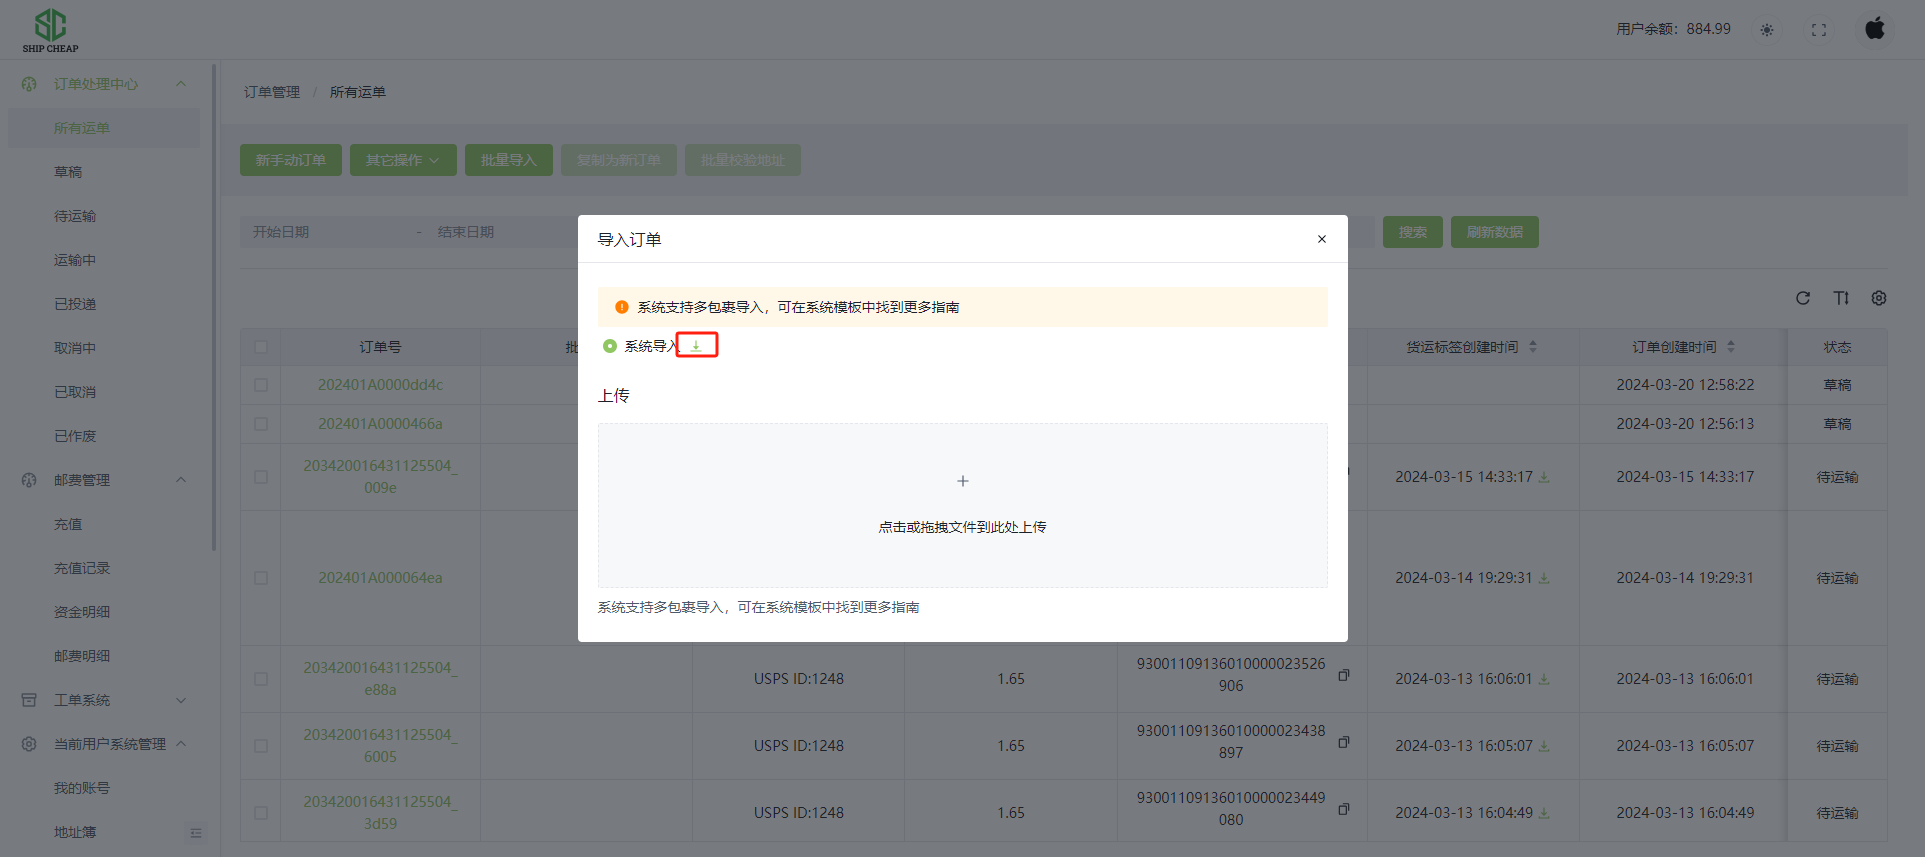Open the table settings gear icon
This screenshot has height=857, width=1925.
pyautogui.click(x=1879, y=298)
